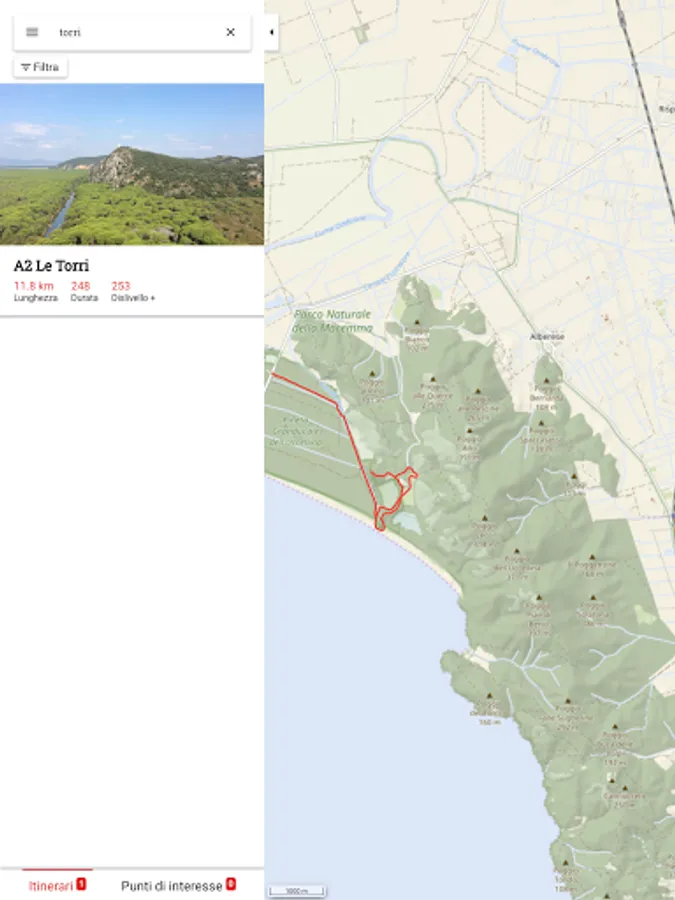Open the Filtra filter button
675x900 pixels.
point(40,67)
